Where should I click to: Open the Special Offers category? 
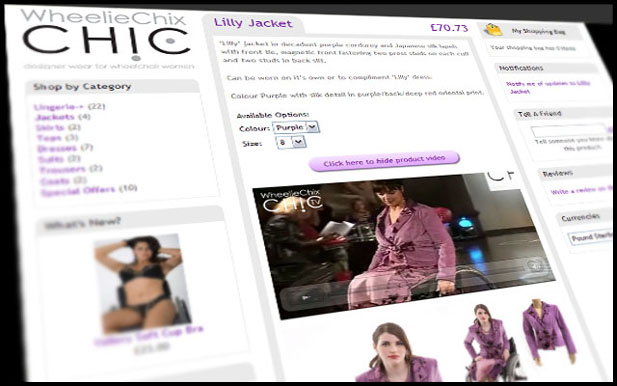pyautogui.click(x=78, y=191)
